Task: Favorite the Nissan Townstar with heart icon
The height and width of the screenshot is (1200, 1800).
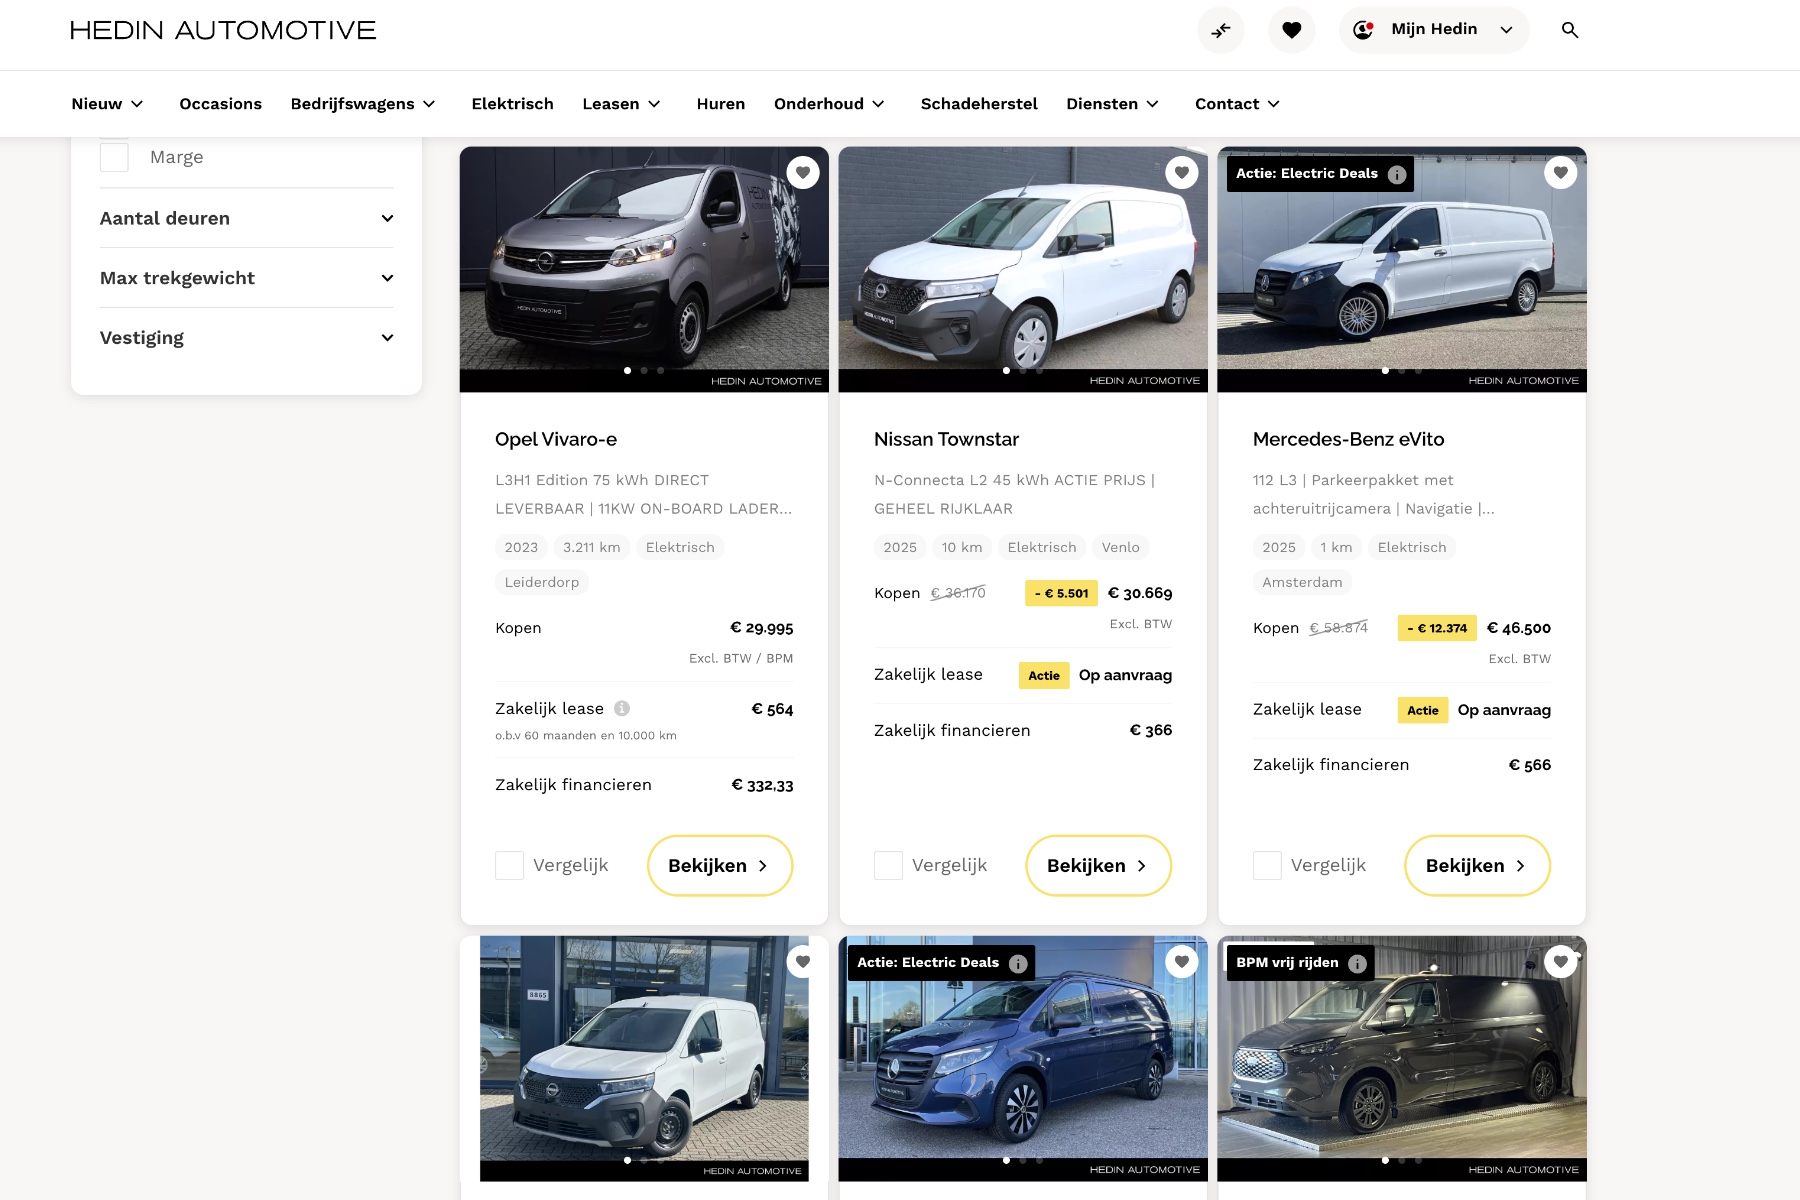Action: click(x=1182, y=173)
